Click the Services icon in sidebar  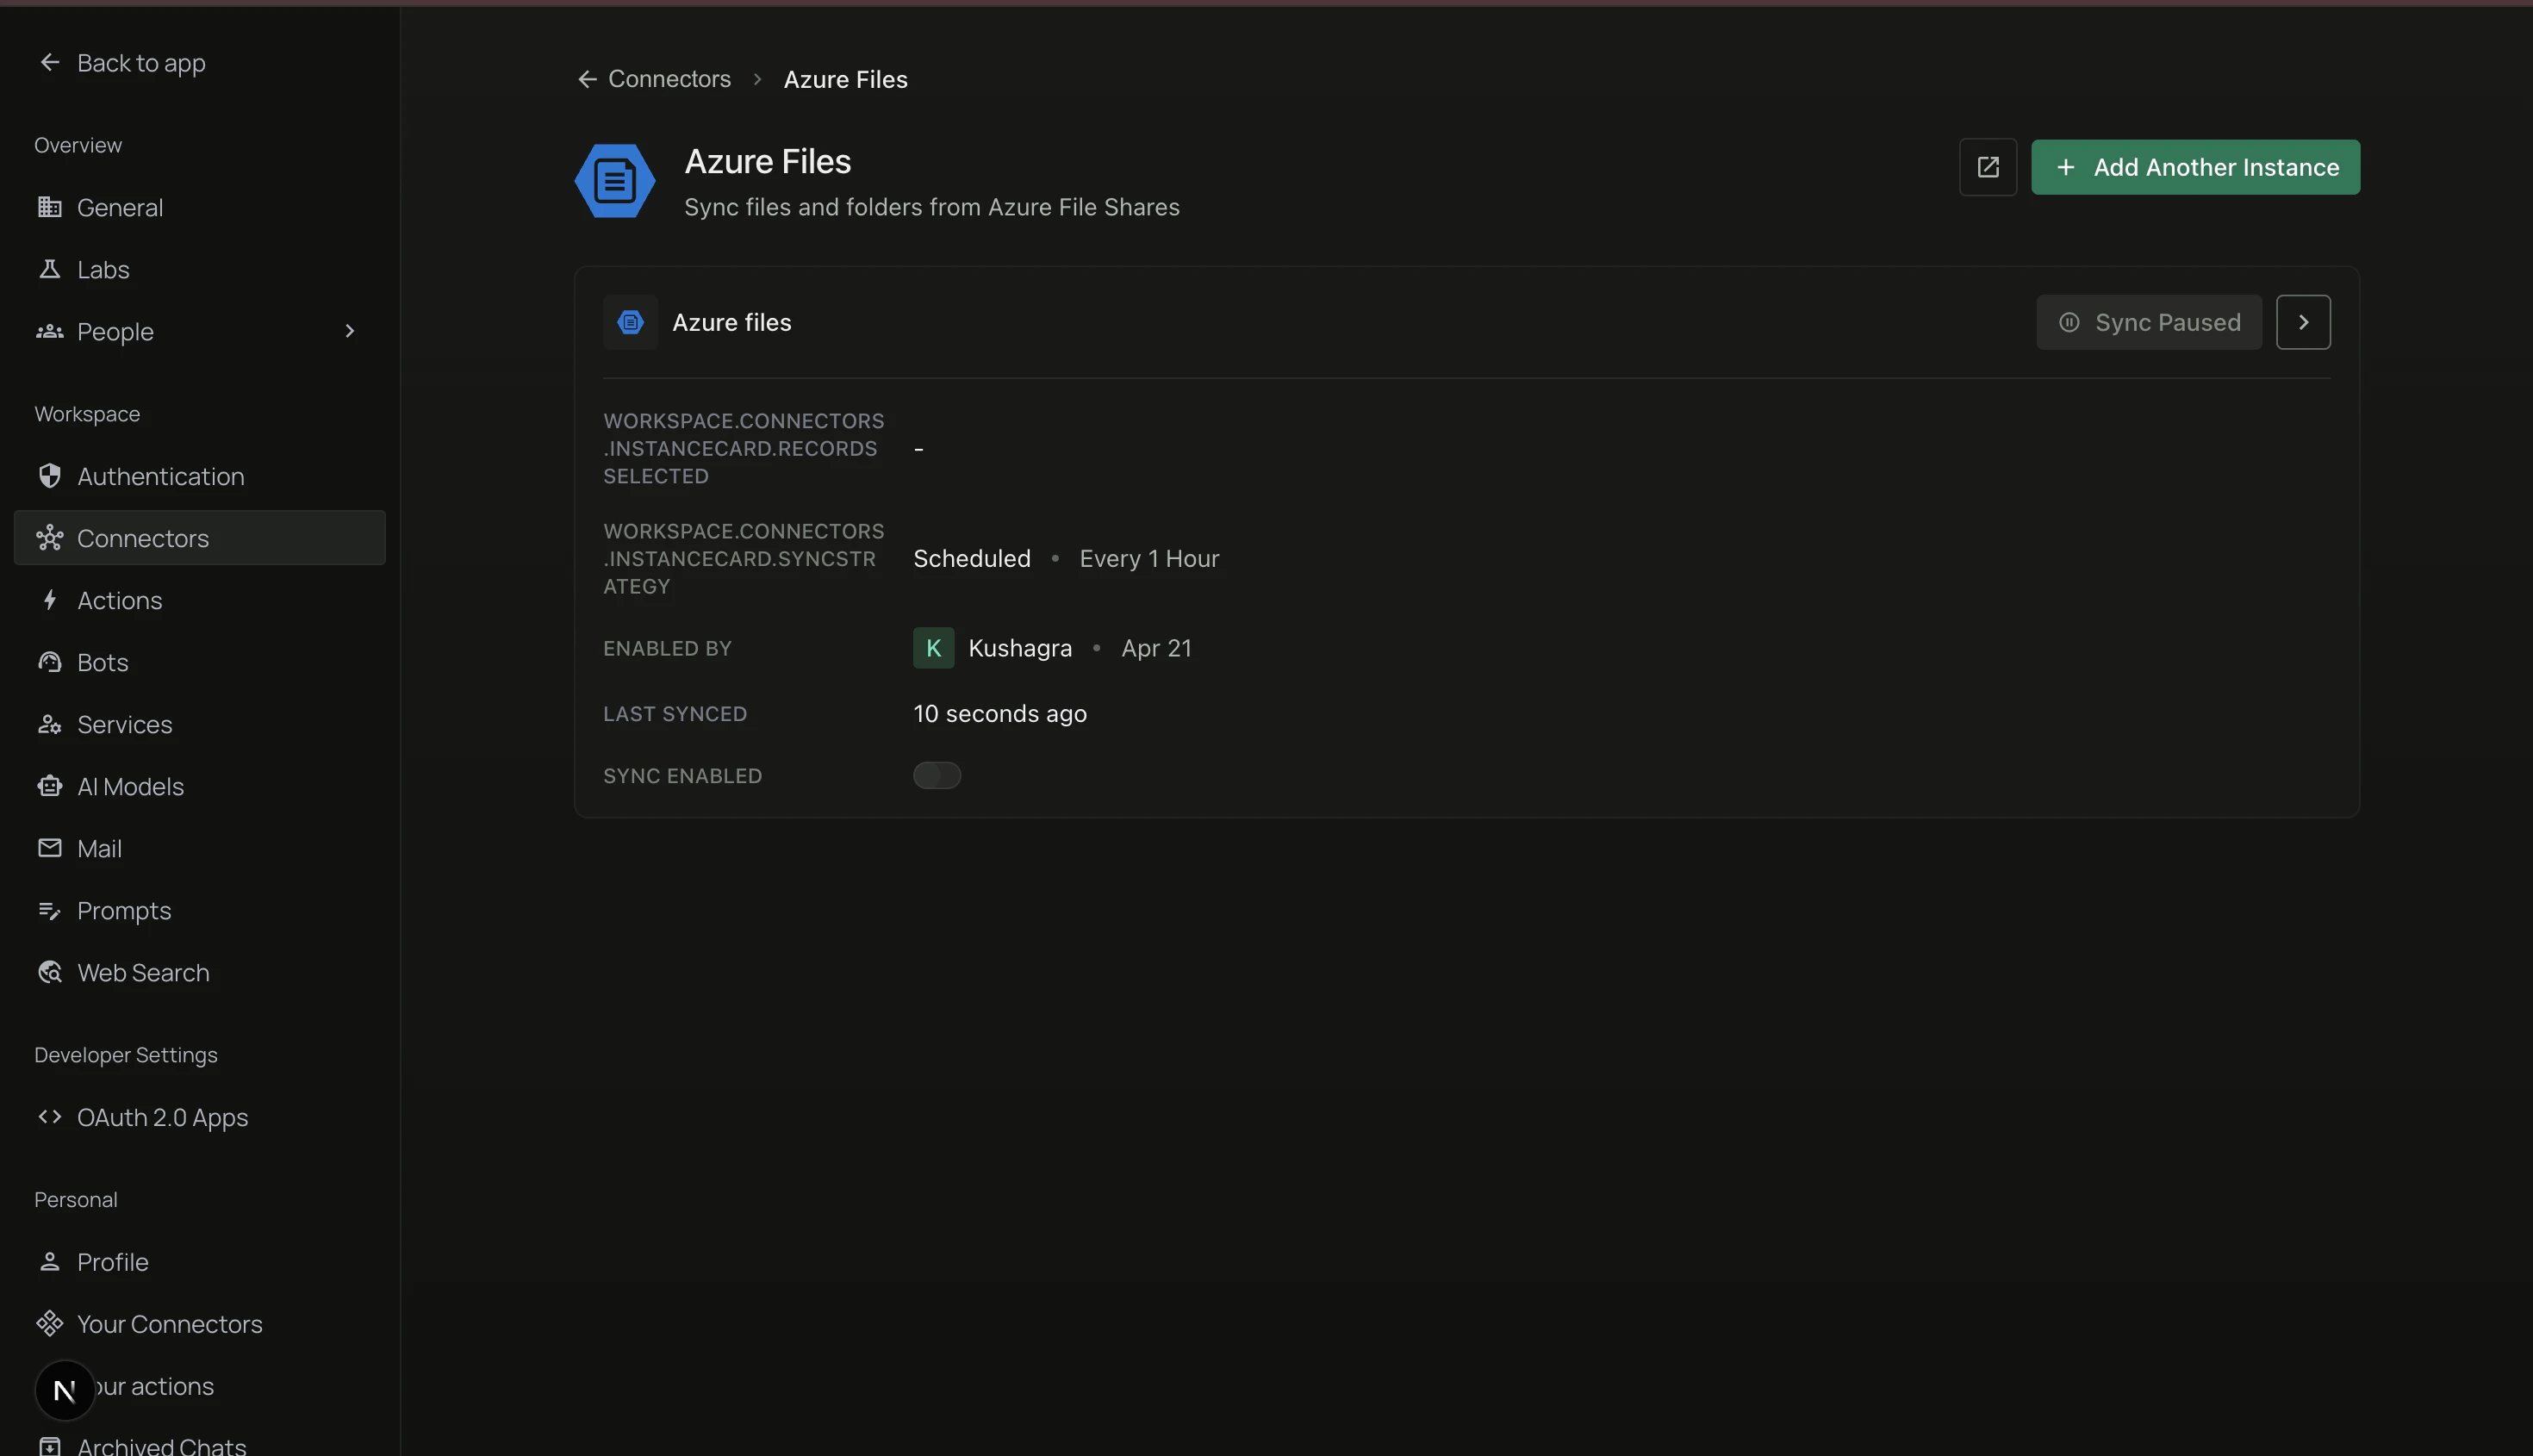tap(50, 724)
